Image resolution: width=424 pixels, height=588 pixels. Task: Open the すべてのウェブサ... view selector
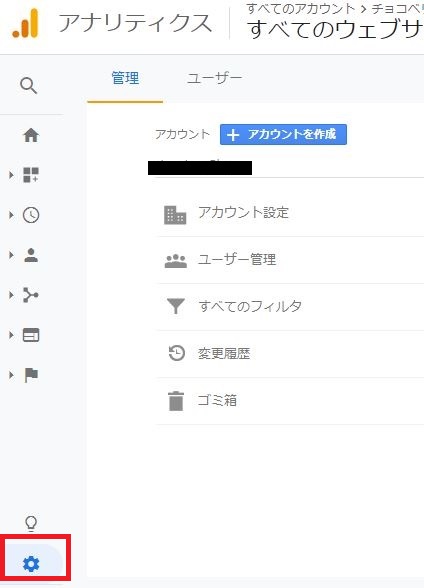pyautogui.click(x=335, y=29)
